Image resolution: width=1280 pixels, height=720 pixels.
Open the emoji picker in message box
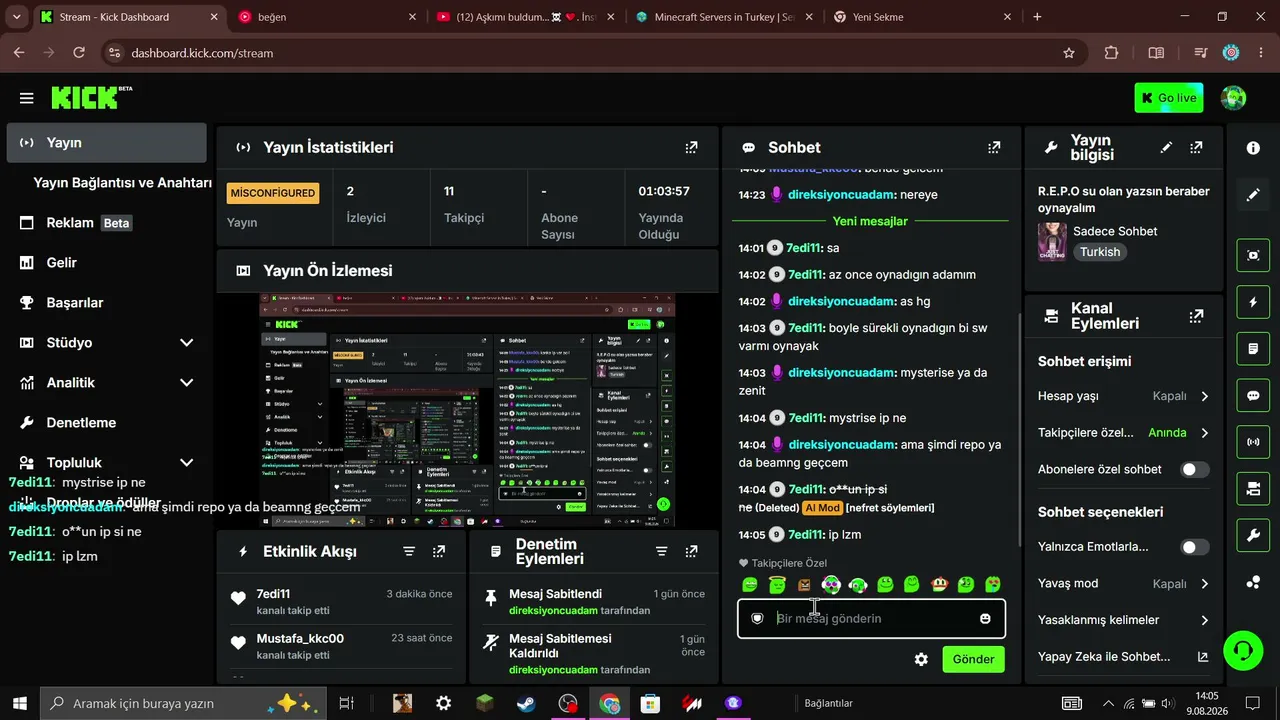(985, 619)
